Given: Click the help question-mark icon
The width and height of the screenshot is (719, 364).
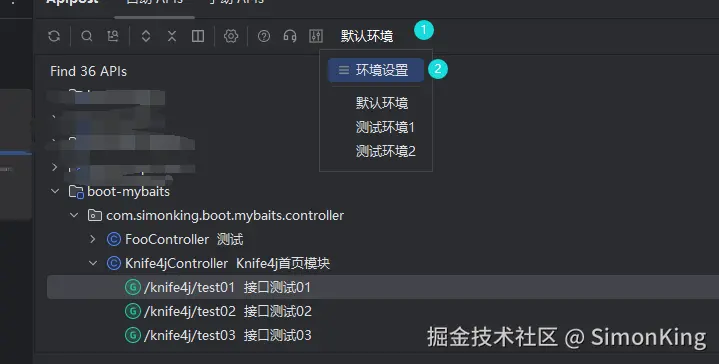Looking at the screenshot, I should coord(264,36).
